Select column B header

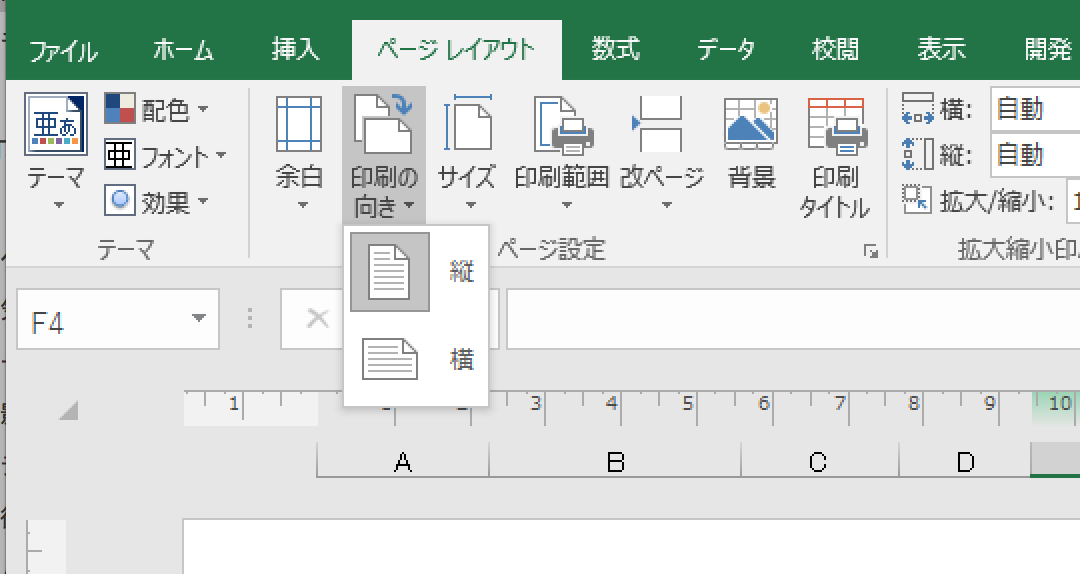(x=615, y=461)
